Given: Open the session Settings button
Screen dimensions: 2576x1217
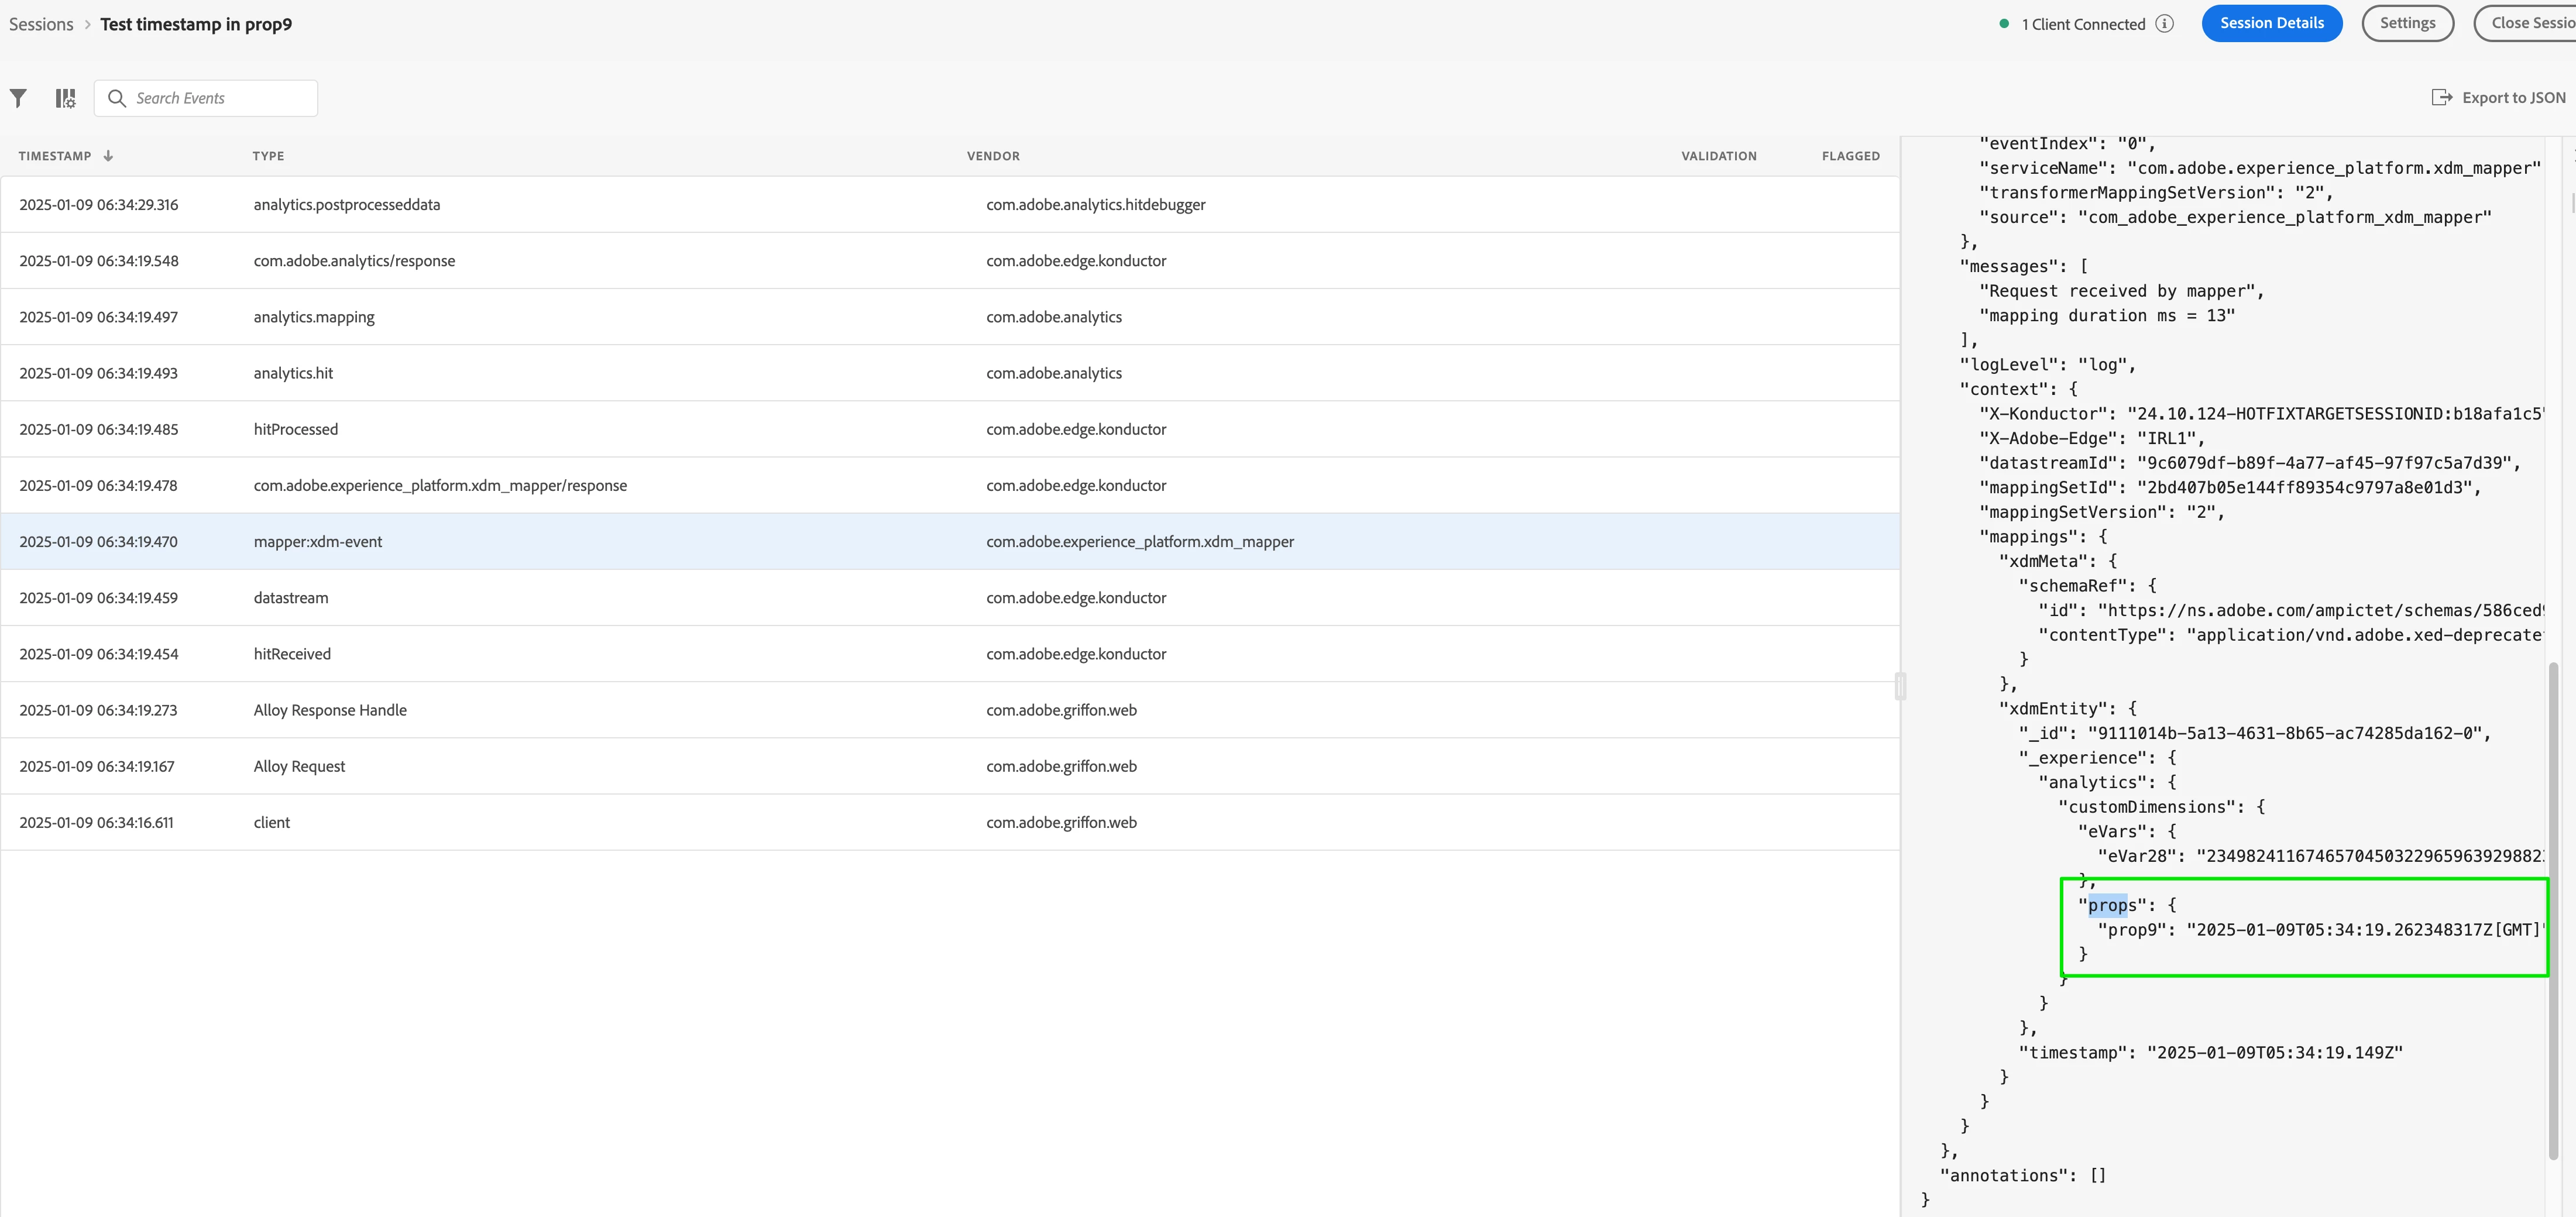Looking at the screenshot, I should (x=2406, y=23).
